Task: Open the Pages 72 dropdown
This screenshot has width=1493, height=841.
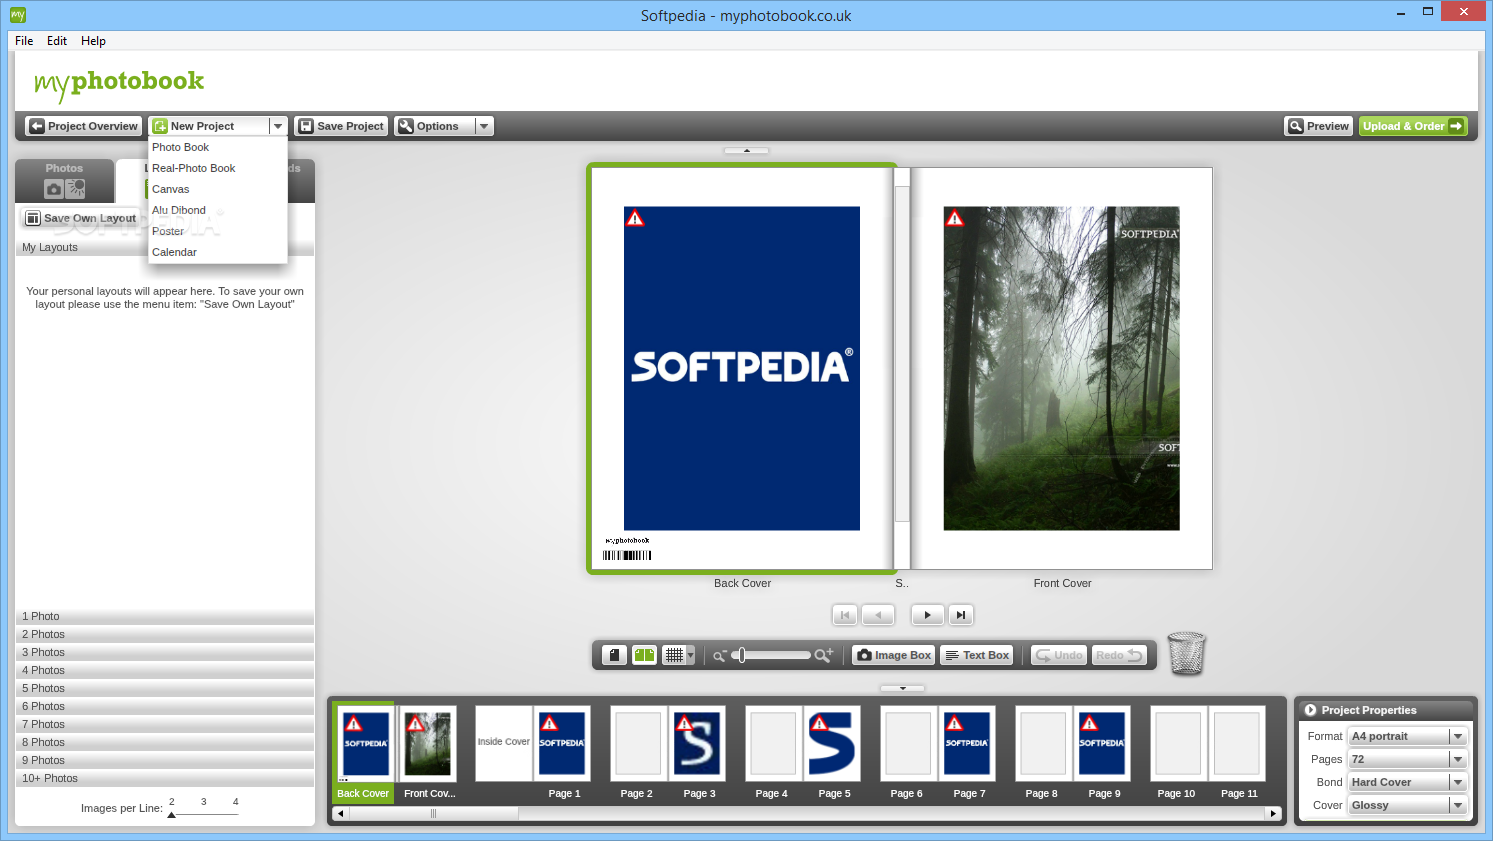Action: coord(1407,759)
